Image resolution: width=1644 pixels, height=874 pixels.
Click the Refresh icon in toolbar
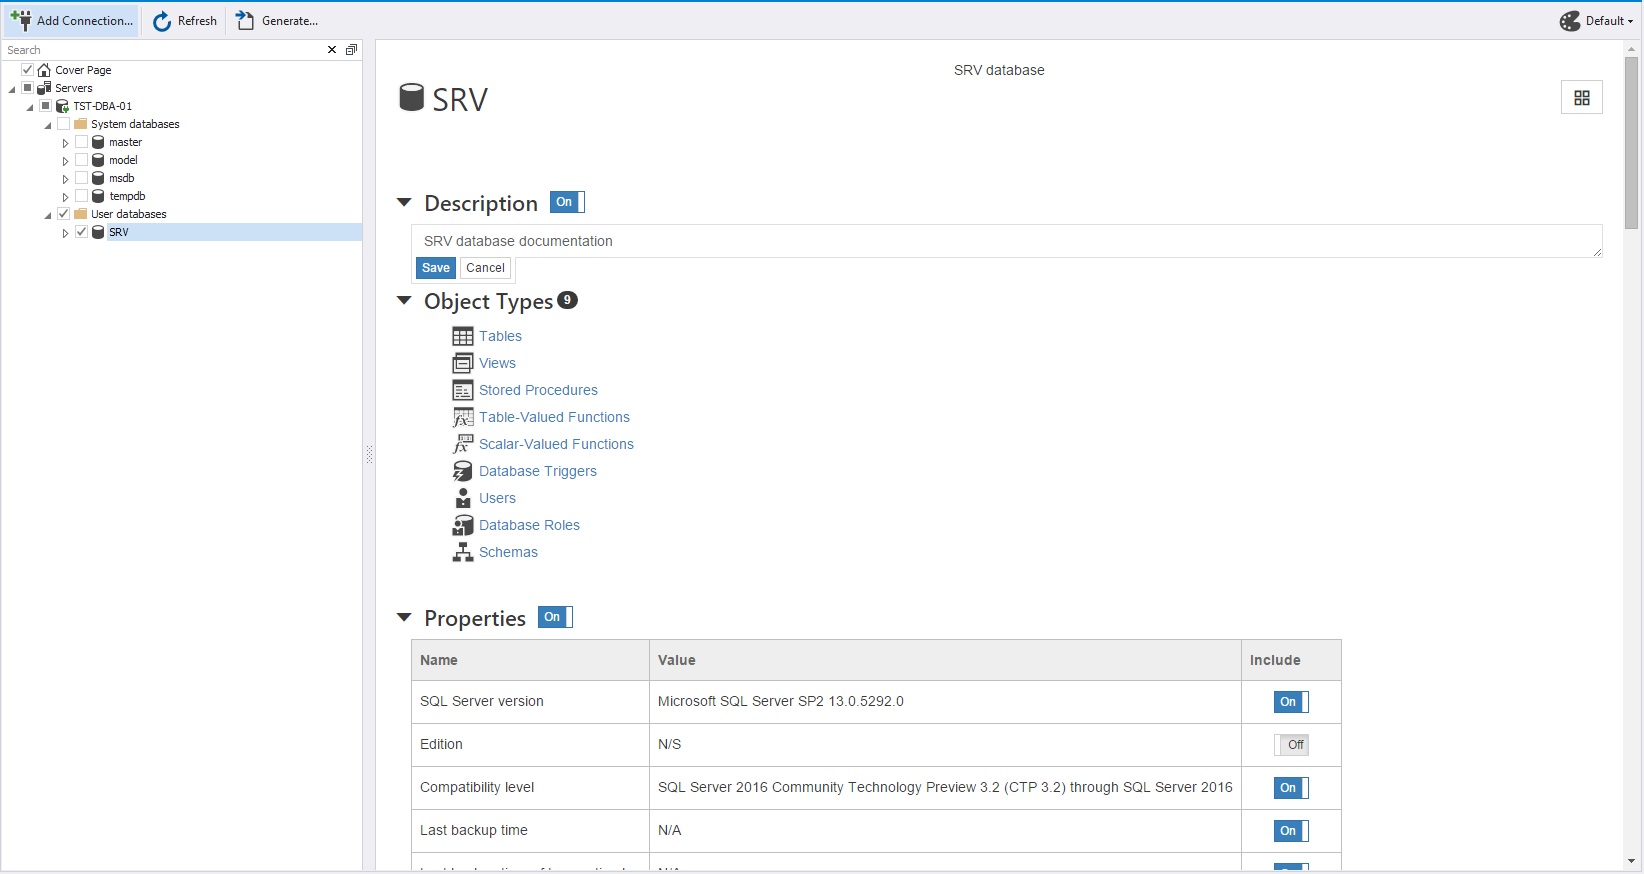tap(162, 21)
